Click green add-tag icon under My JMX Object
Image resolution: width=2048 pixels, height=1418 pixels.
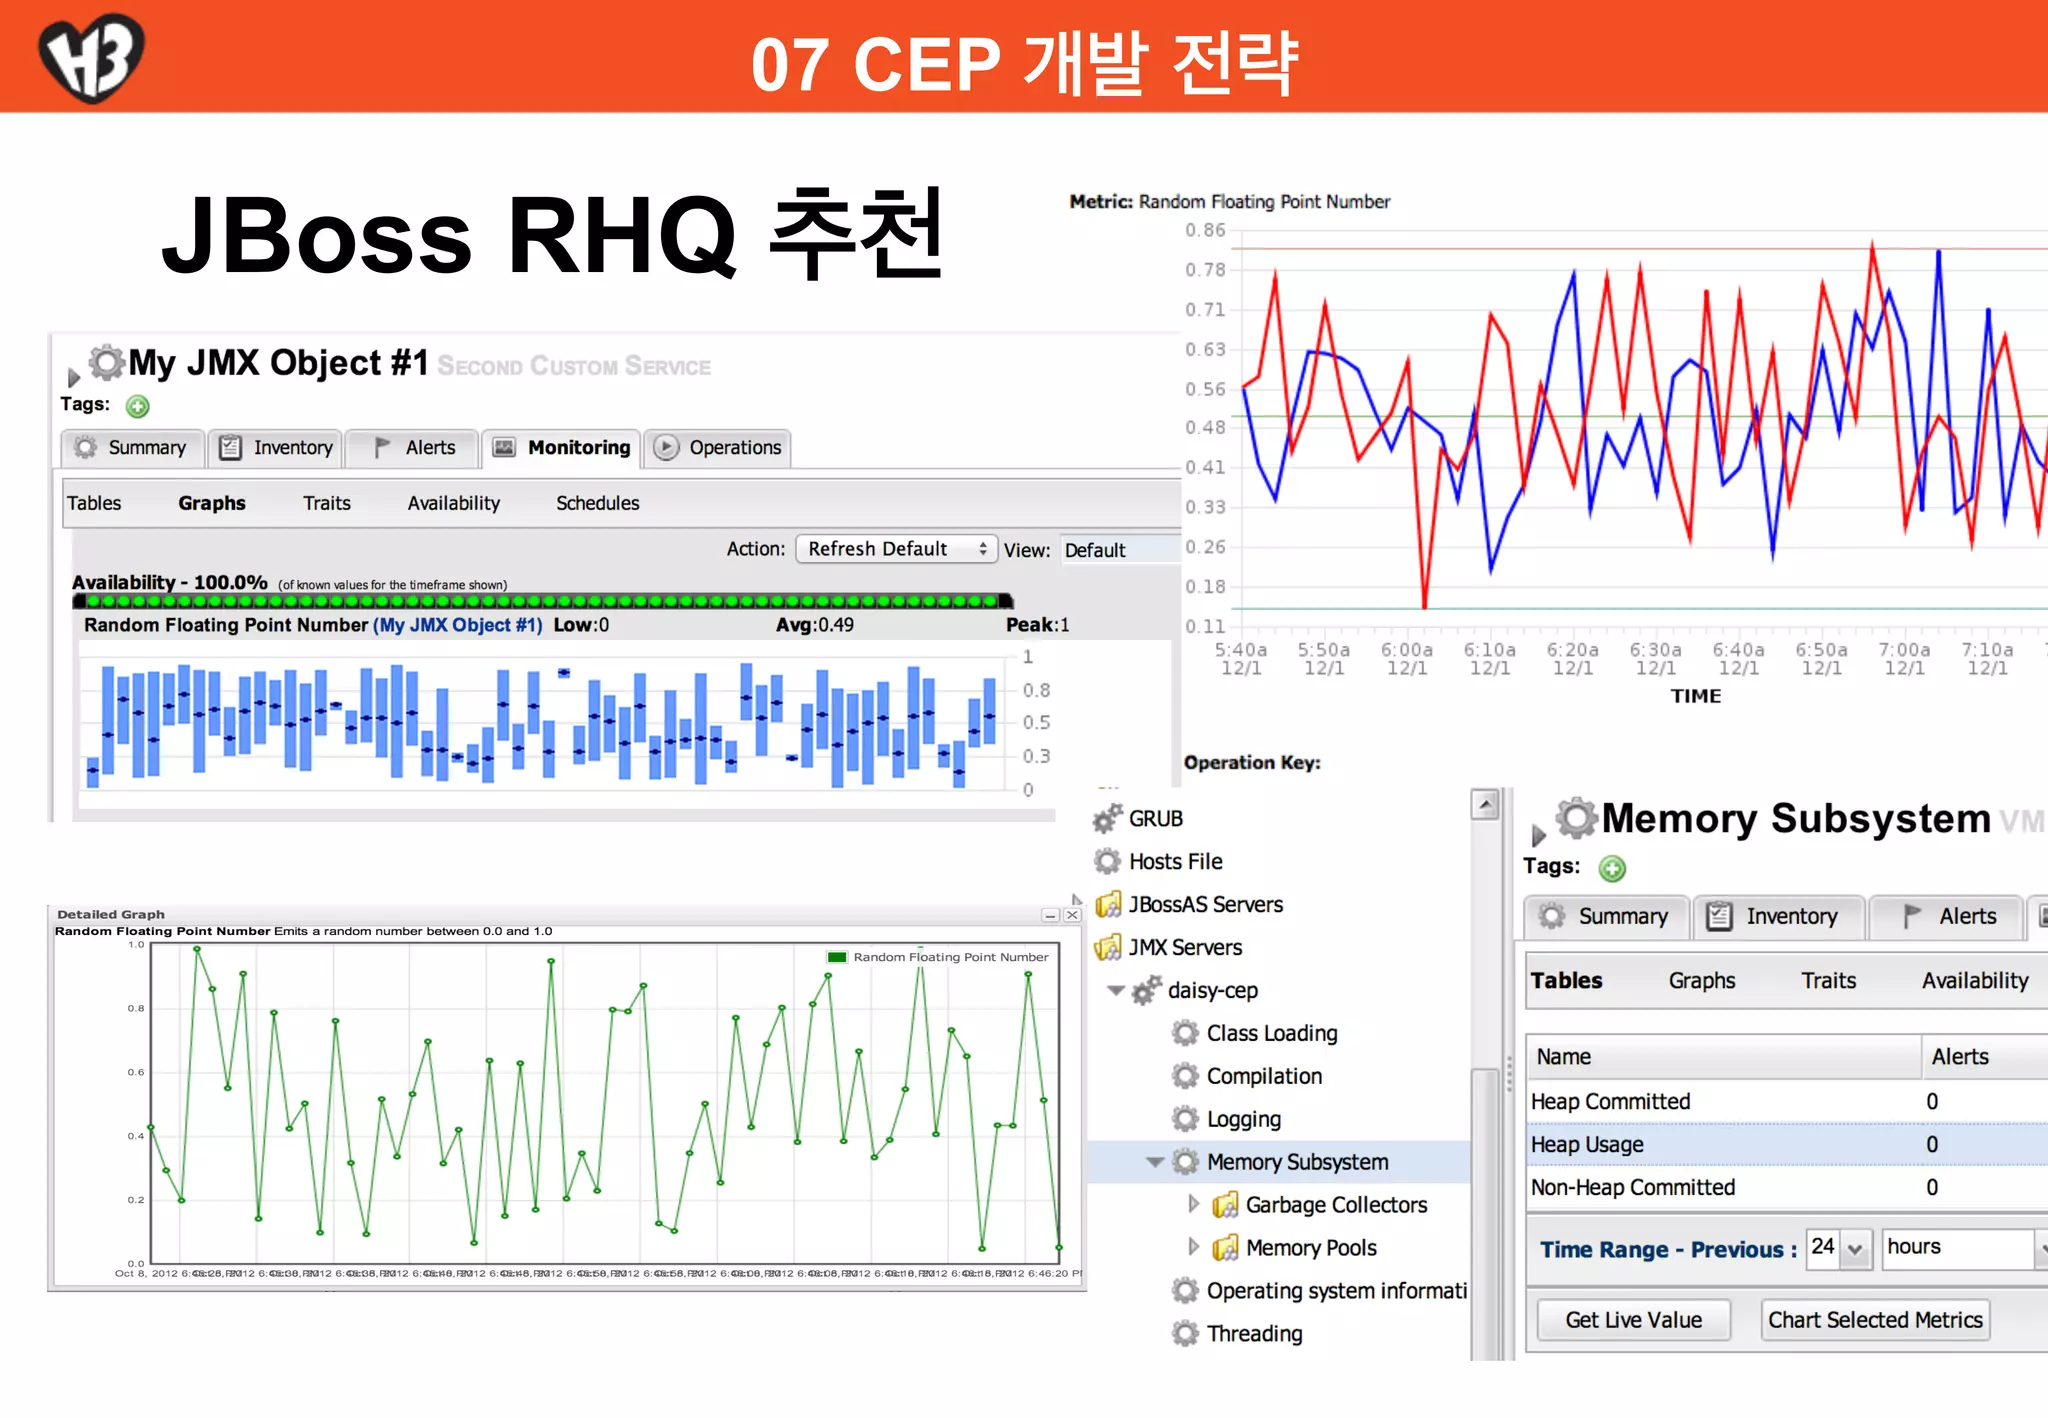(x=138, y=406)
